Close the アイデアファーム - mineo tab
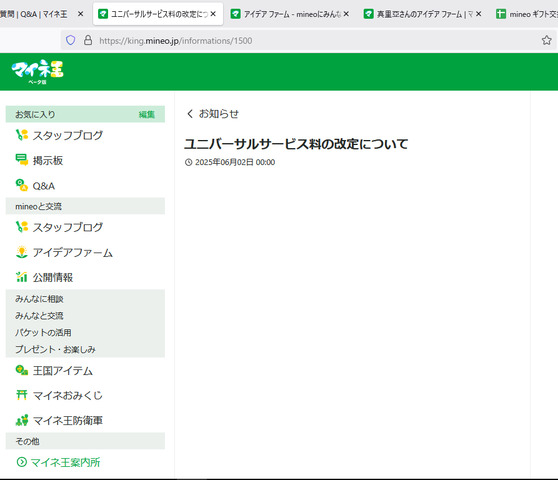Screen dimensions: 558x480 [x=346, y=14]
